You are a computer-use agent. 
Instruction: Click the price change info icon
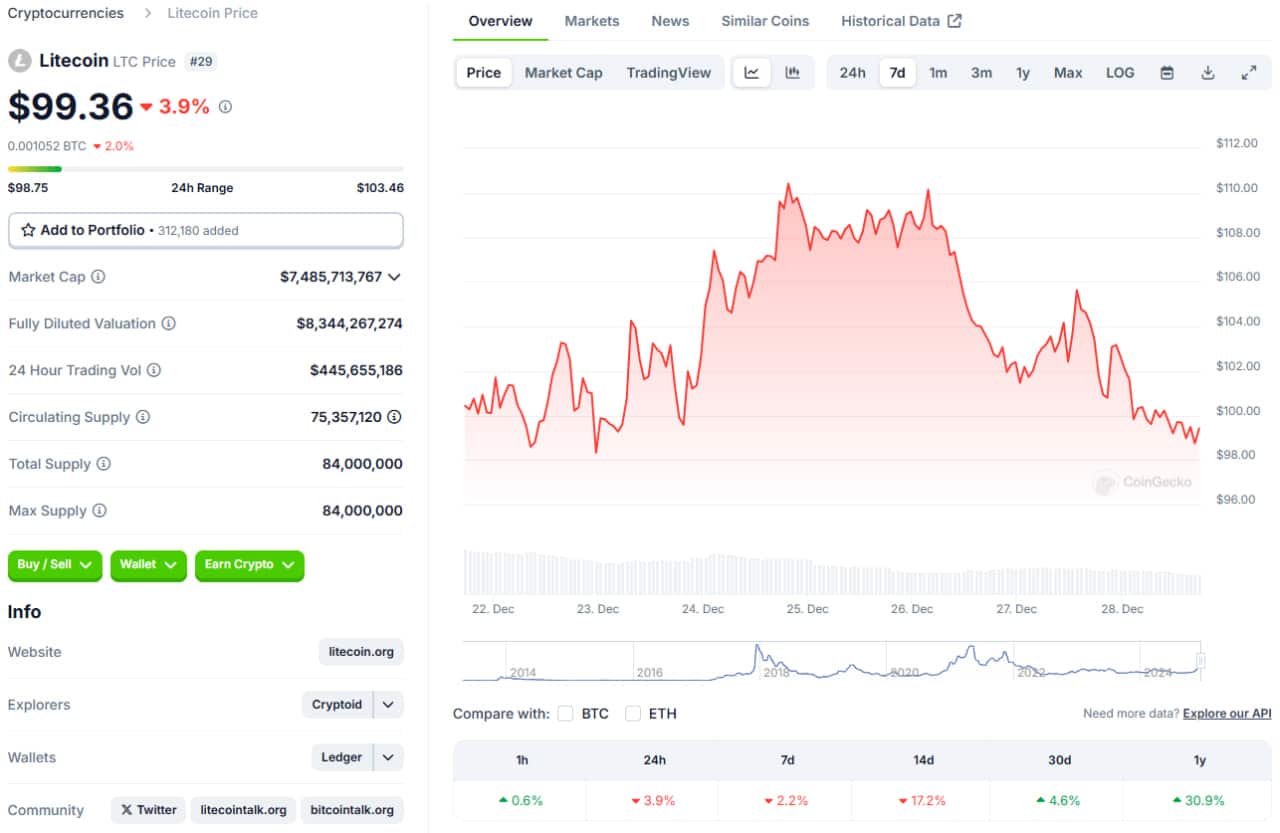pyautogui.click(x=225, y=107)
